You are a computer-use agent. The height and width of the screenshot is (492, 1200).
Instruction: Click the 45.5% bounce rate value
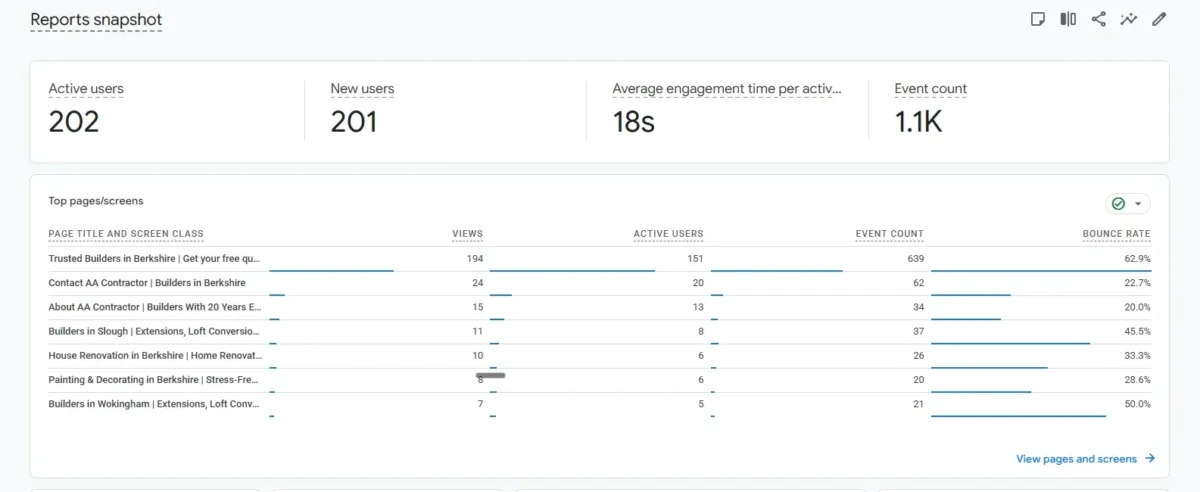1137,331
